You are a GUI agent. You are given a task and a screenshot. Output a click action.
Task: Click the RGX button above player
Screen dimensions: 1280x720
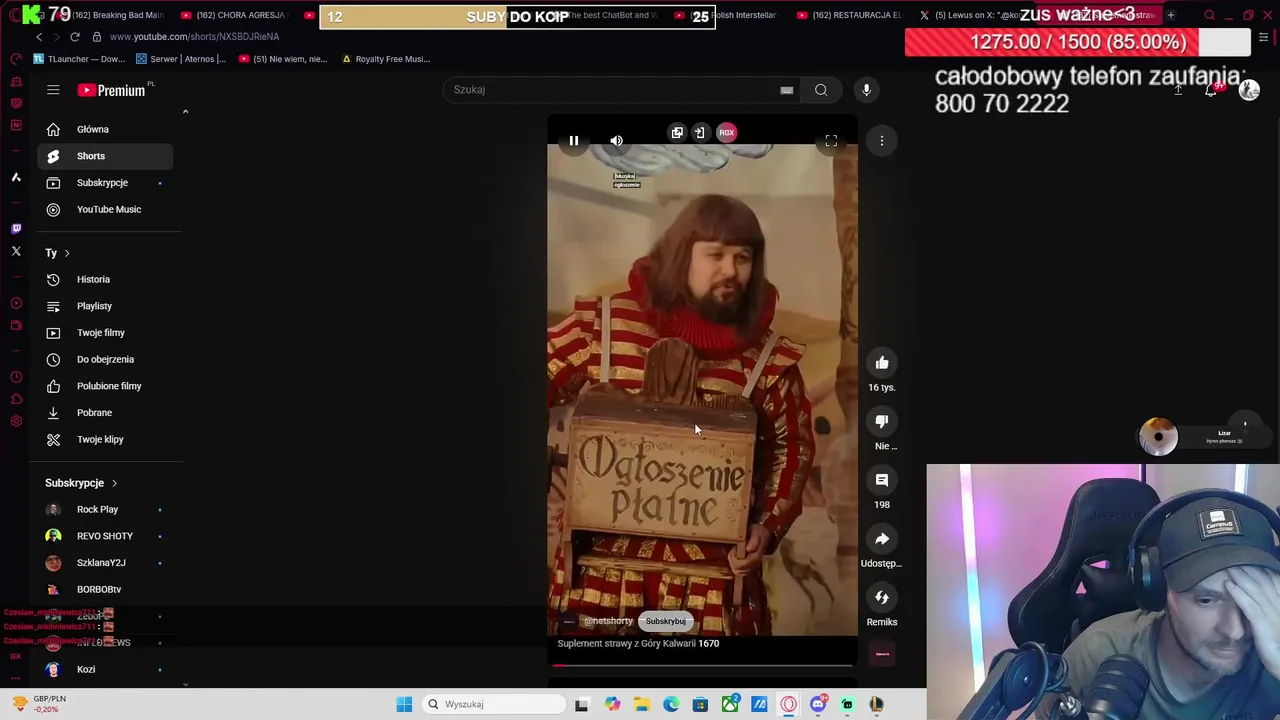tap(726, 132)
